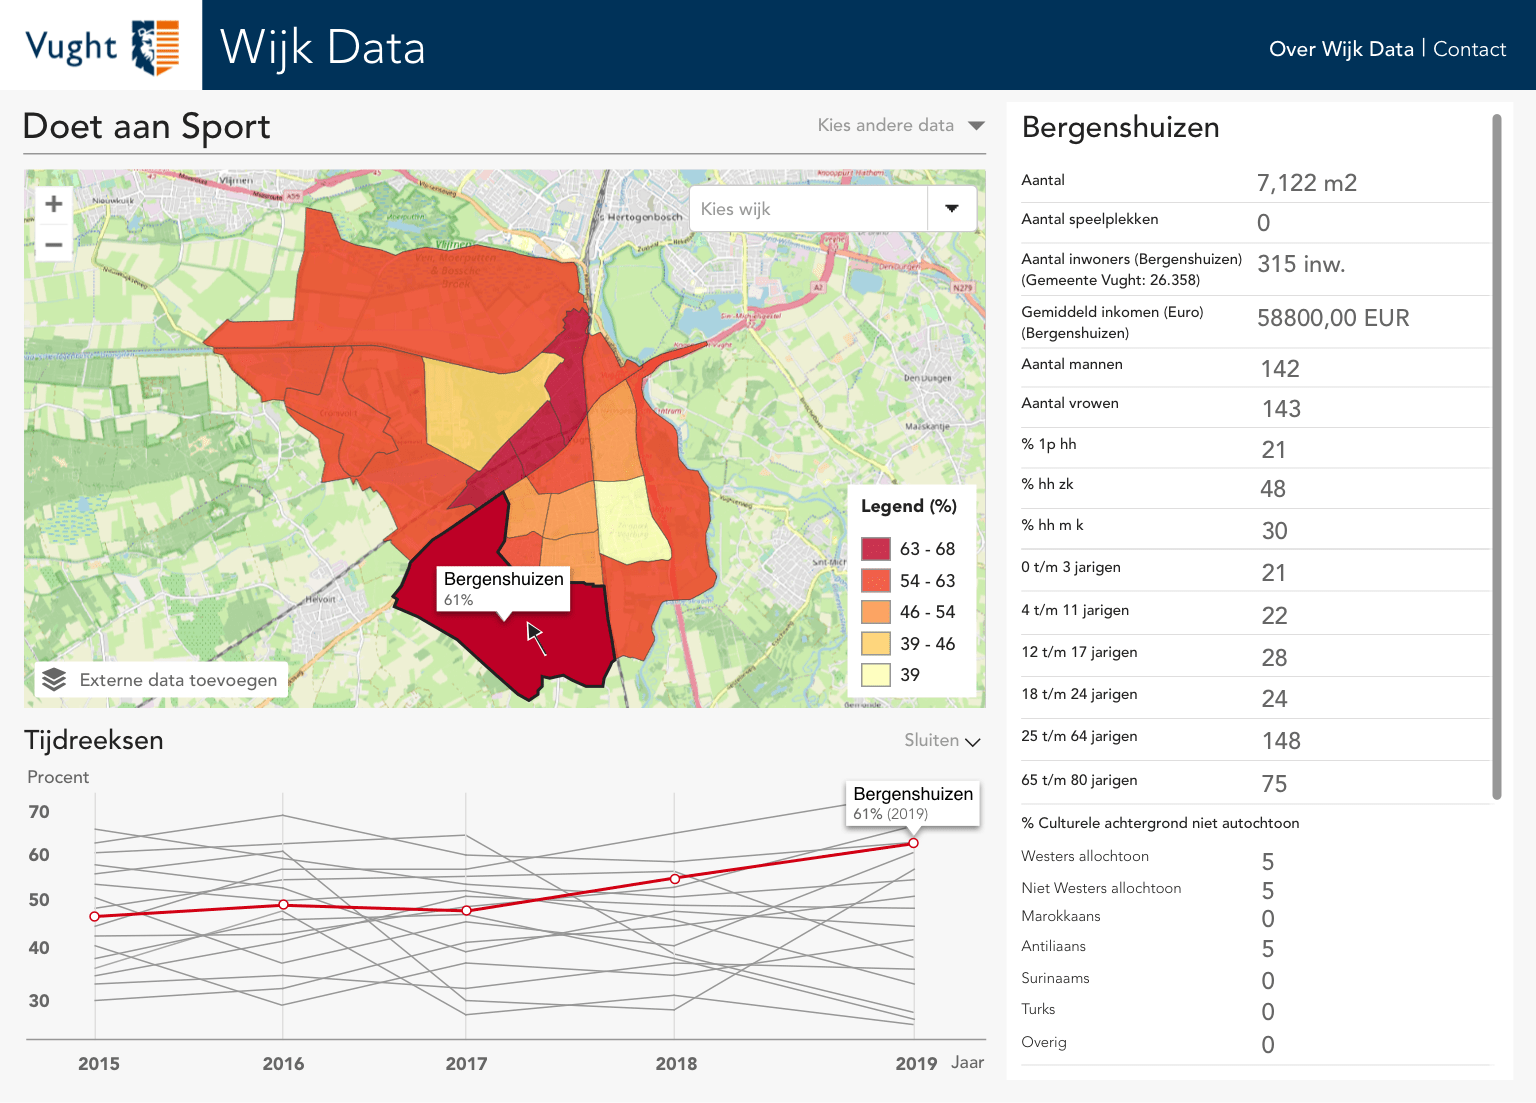Screen dimensions: 1536x1103
Task: Click the '25 t/m 64 jarigen' row label
Action: [1079, 736]
